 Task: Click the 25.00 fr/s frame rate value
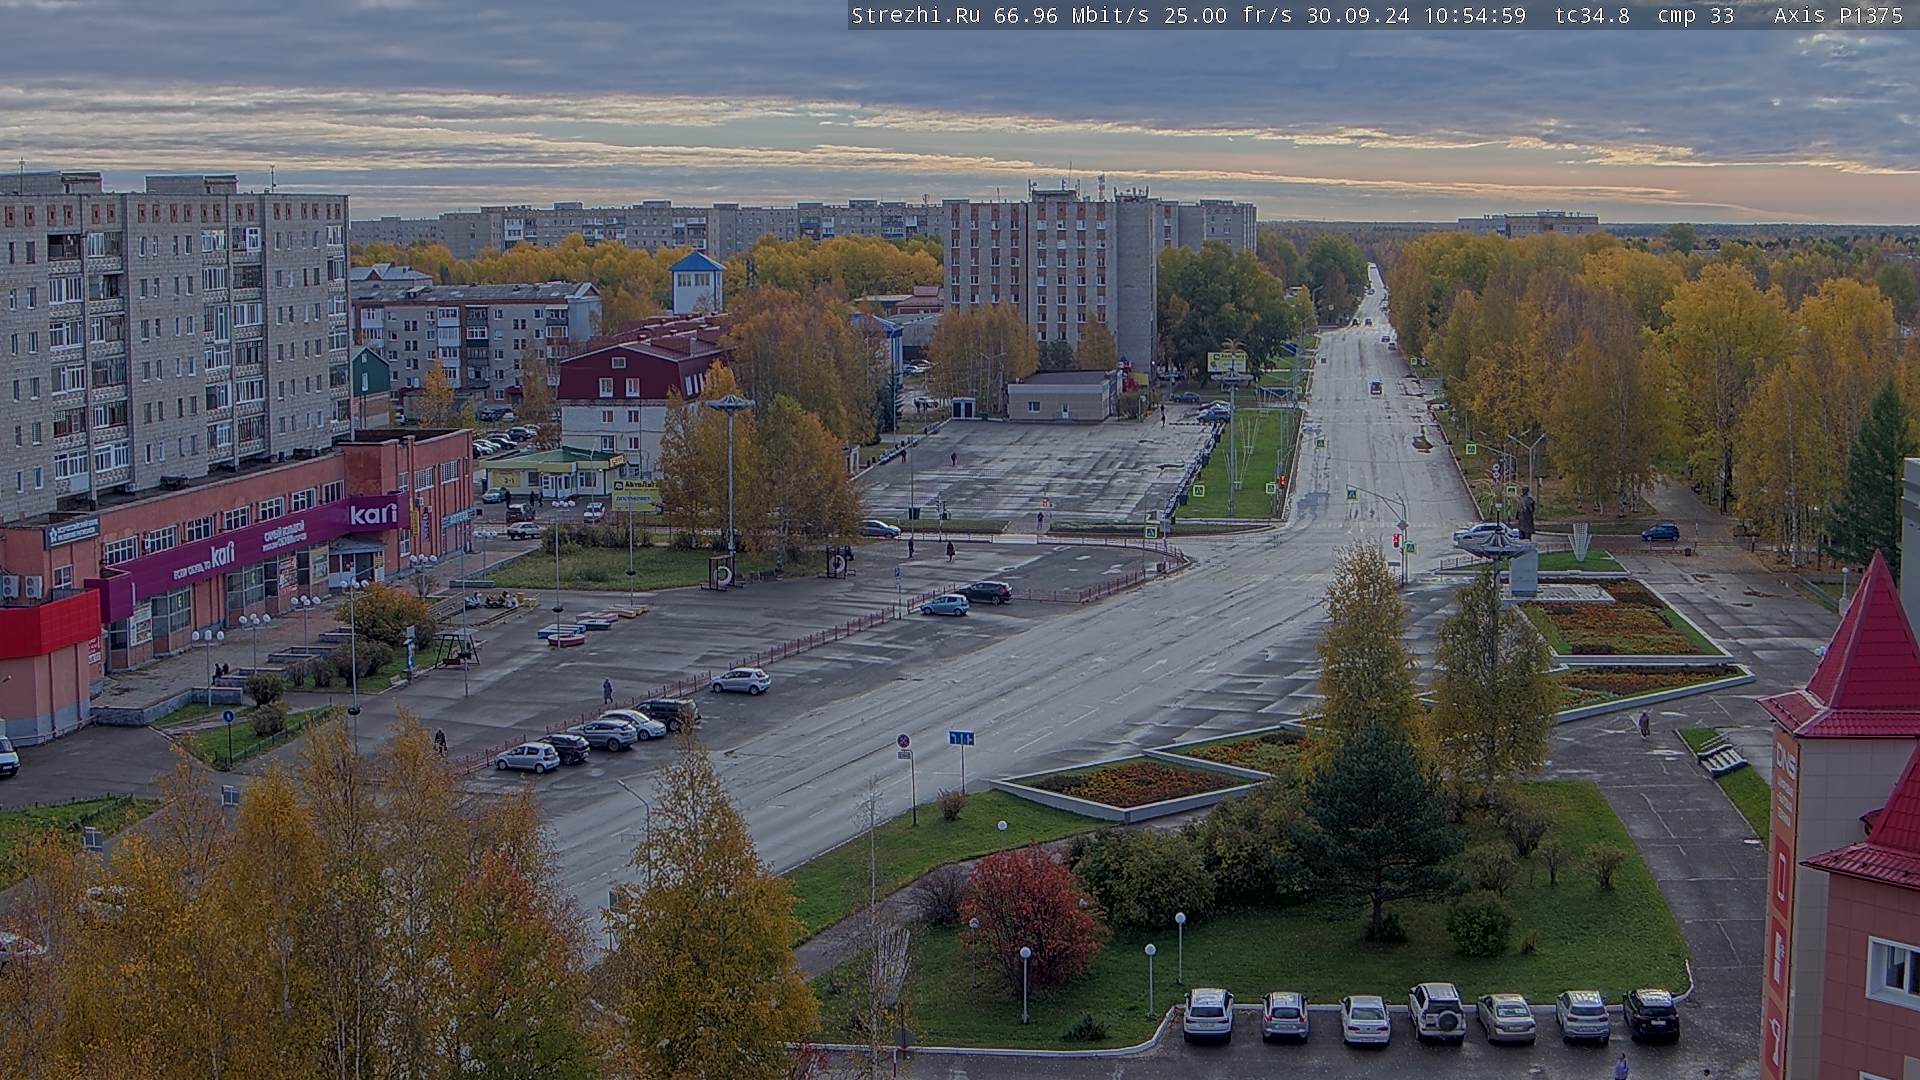(1229, 15)
